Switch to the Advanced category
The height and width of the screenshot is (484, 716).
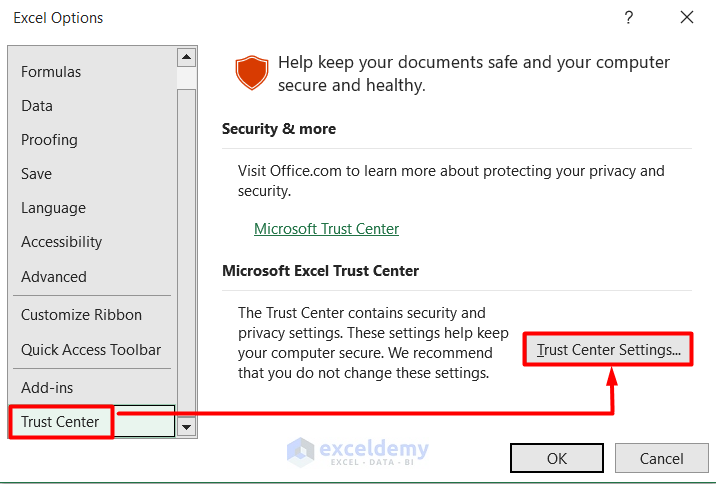point(54,277)
